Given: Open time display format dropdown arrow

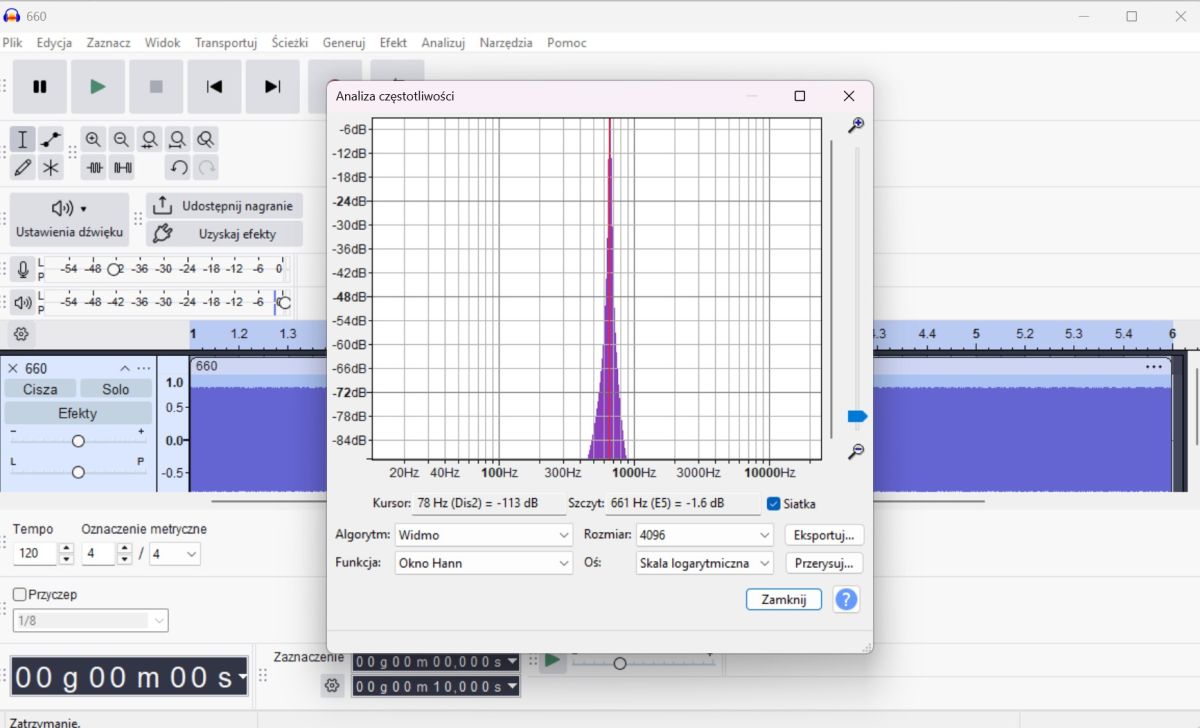Looking at the screenshot, I should 242,677.
